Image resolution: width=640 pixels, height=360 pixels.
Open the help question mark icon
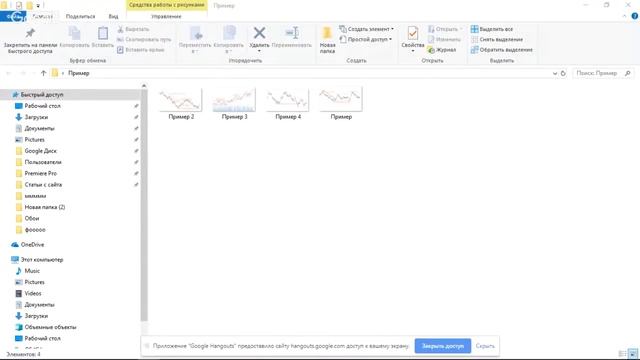635,16
